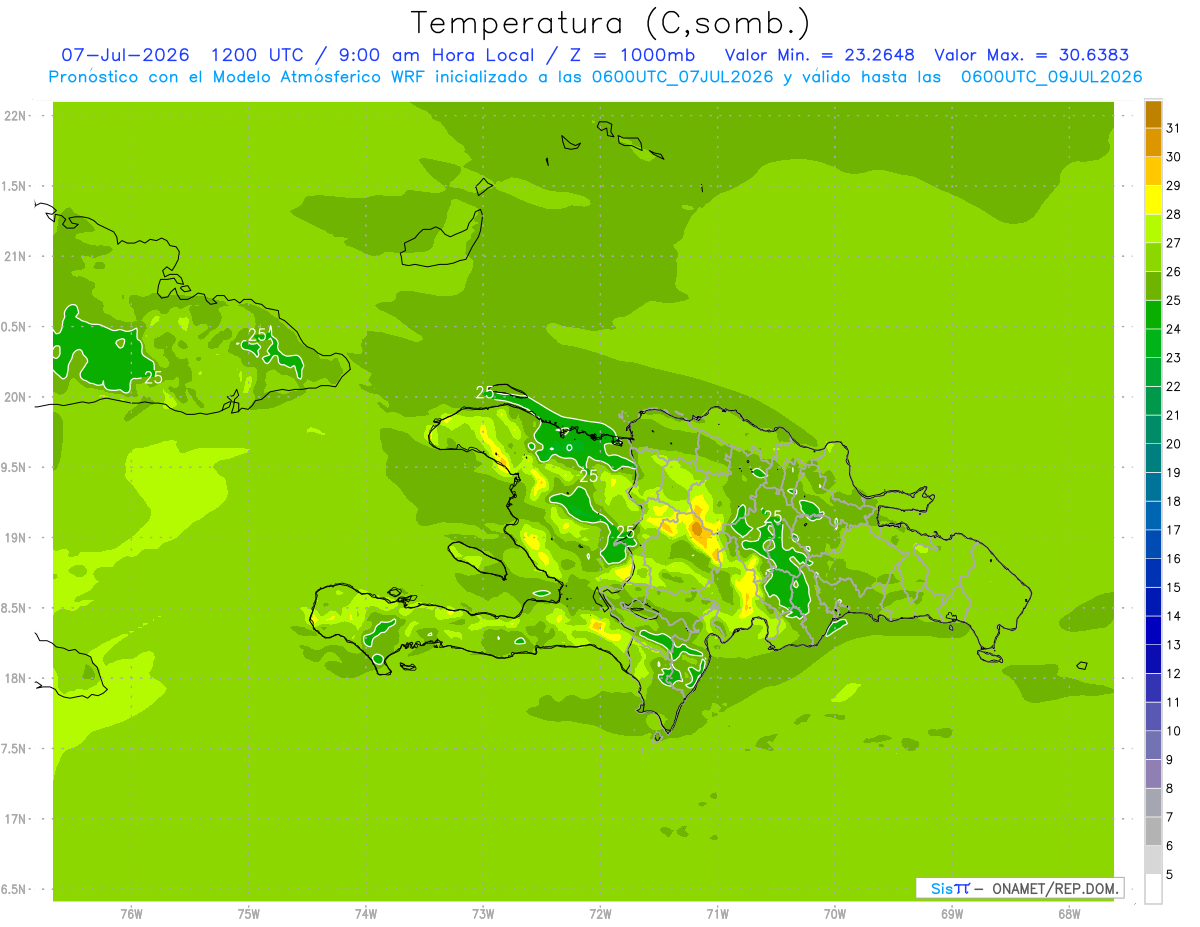Viewport: 1200px width, 927px height.
Task: Click the Temperatura (C,somb.) title
Action: click(610, 23)
